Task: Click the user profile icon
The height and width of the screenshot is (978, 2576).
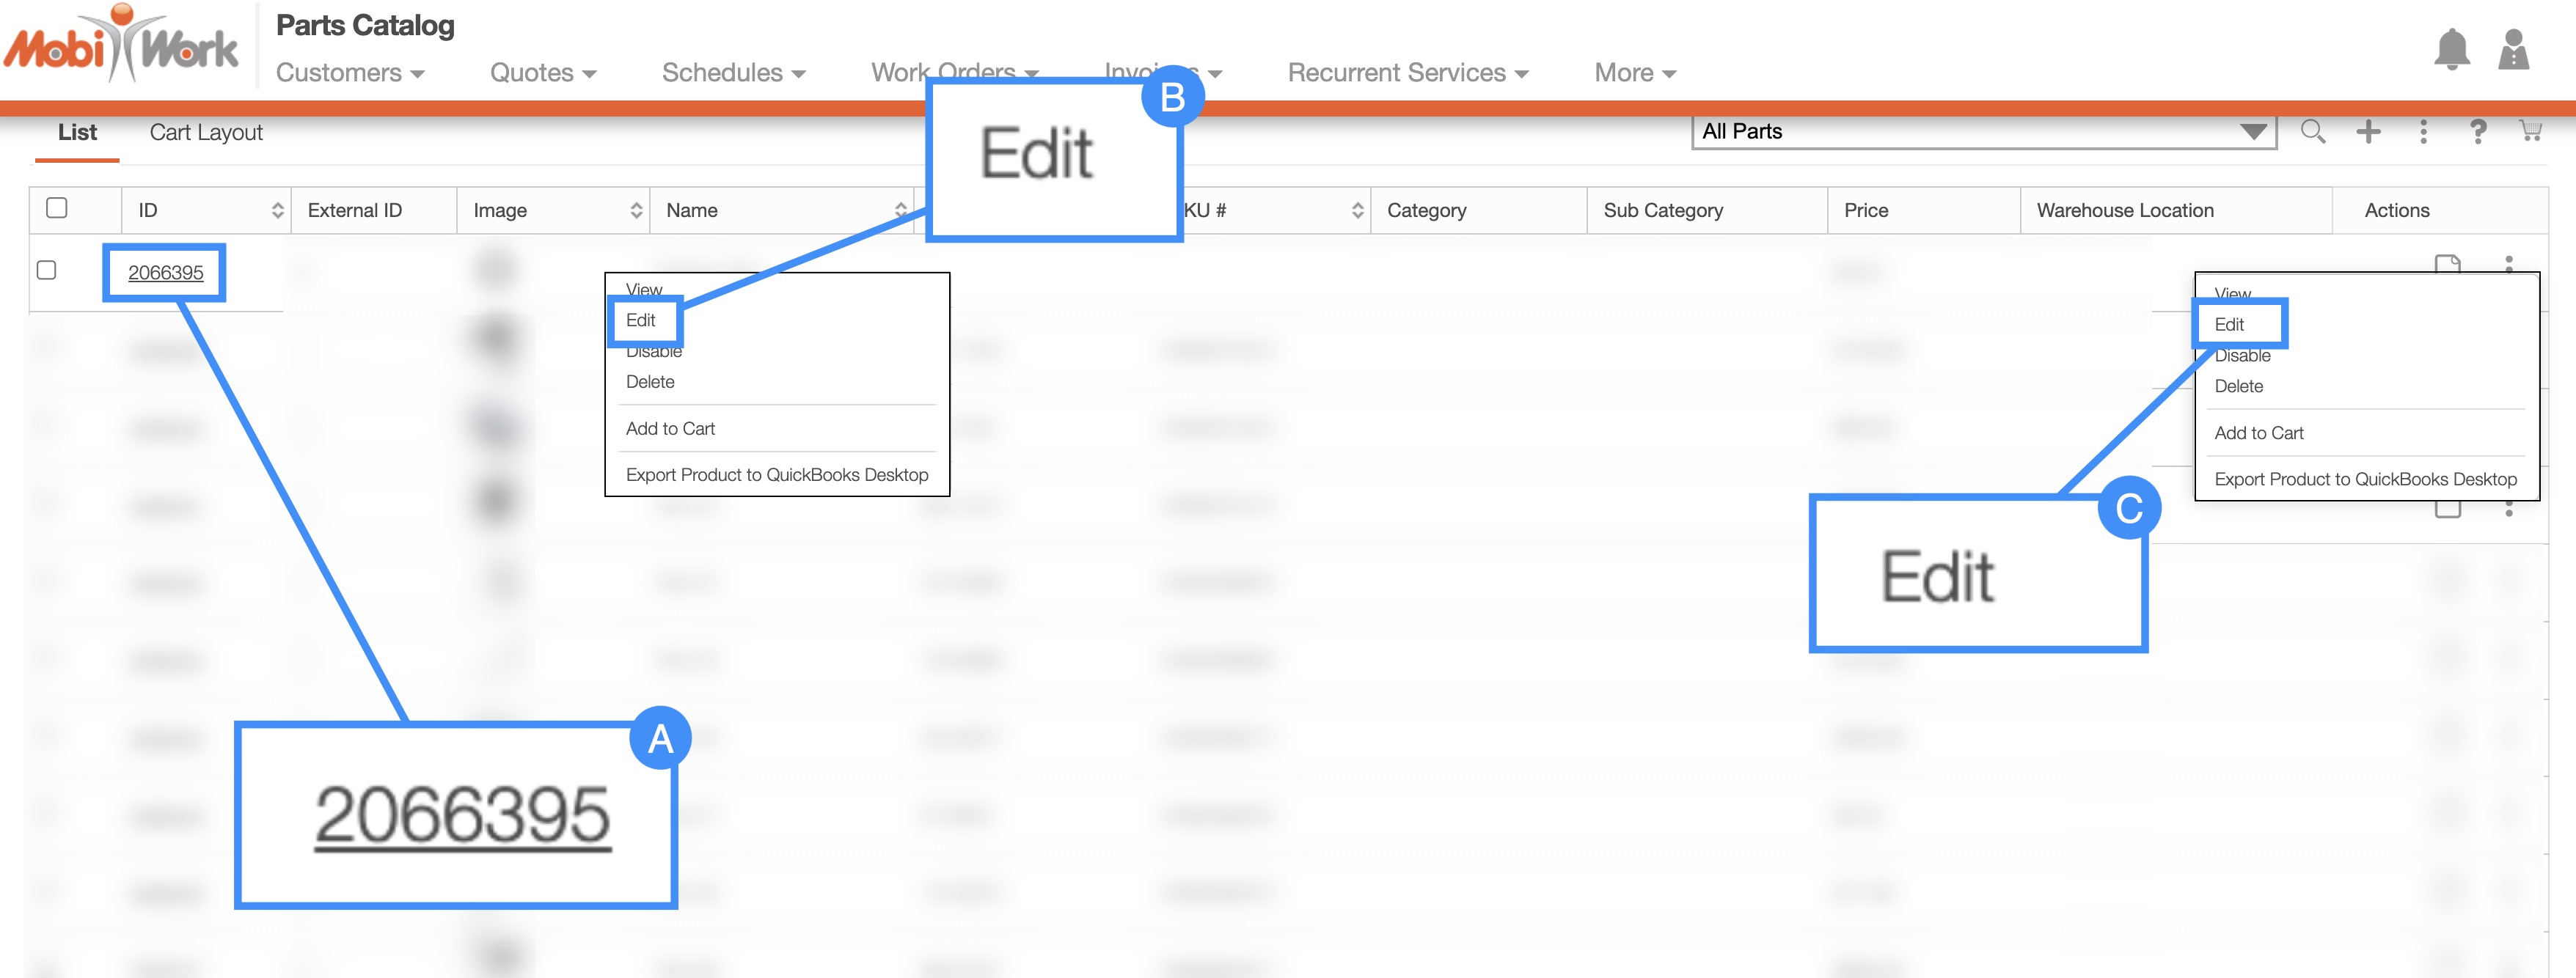Action: [x=2513, y=50]
